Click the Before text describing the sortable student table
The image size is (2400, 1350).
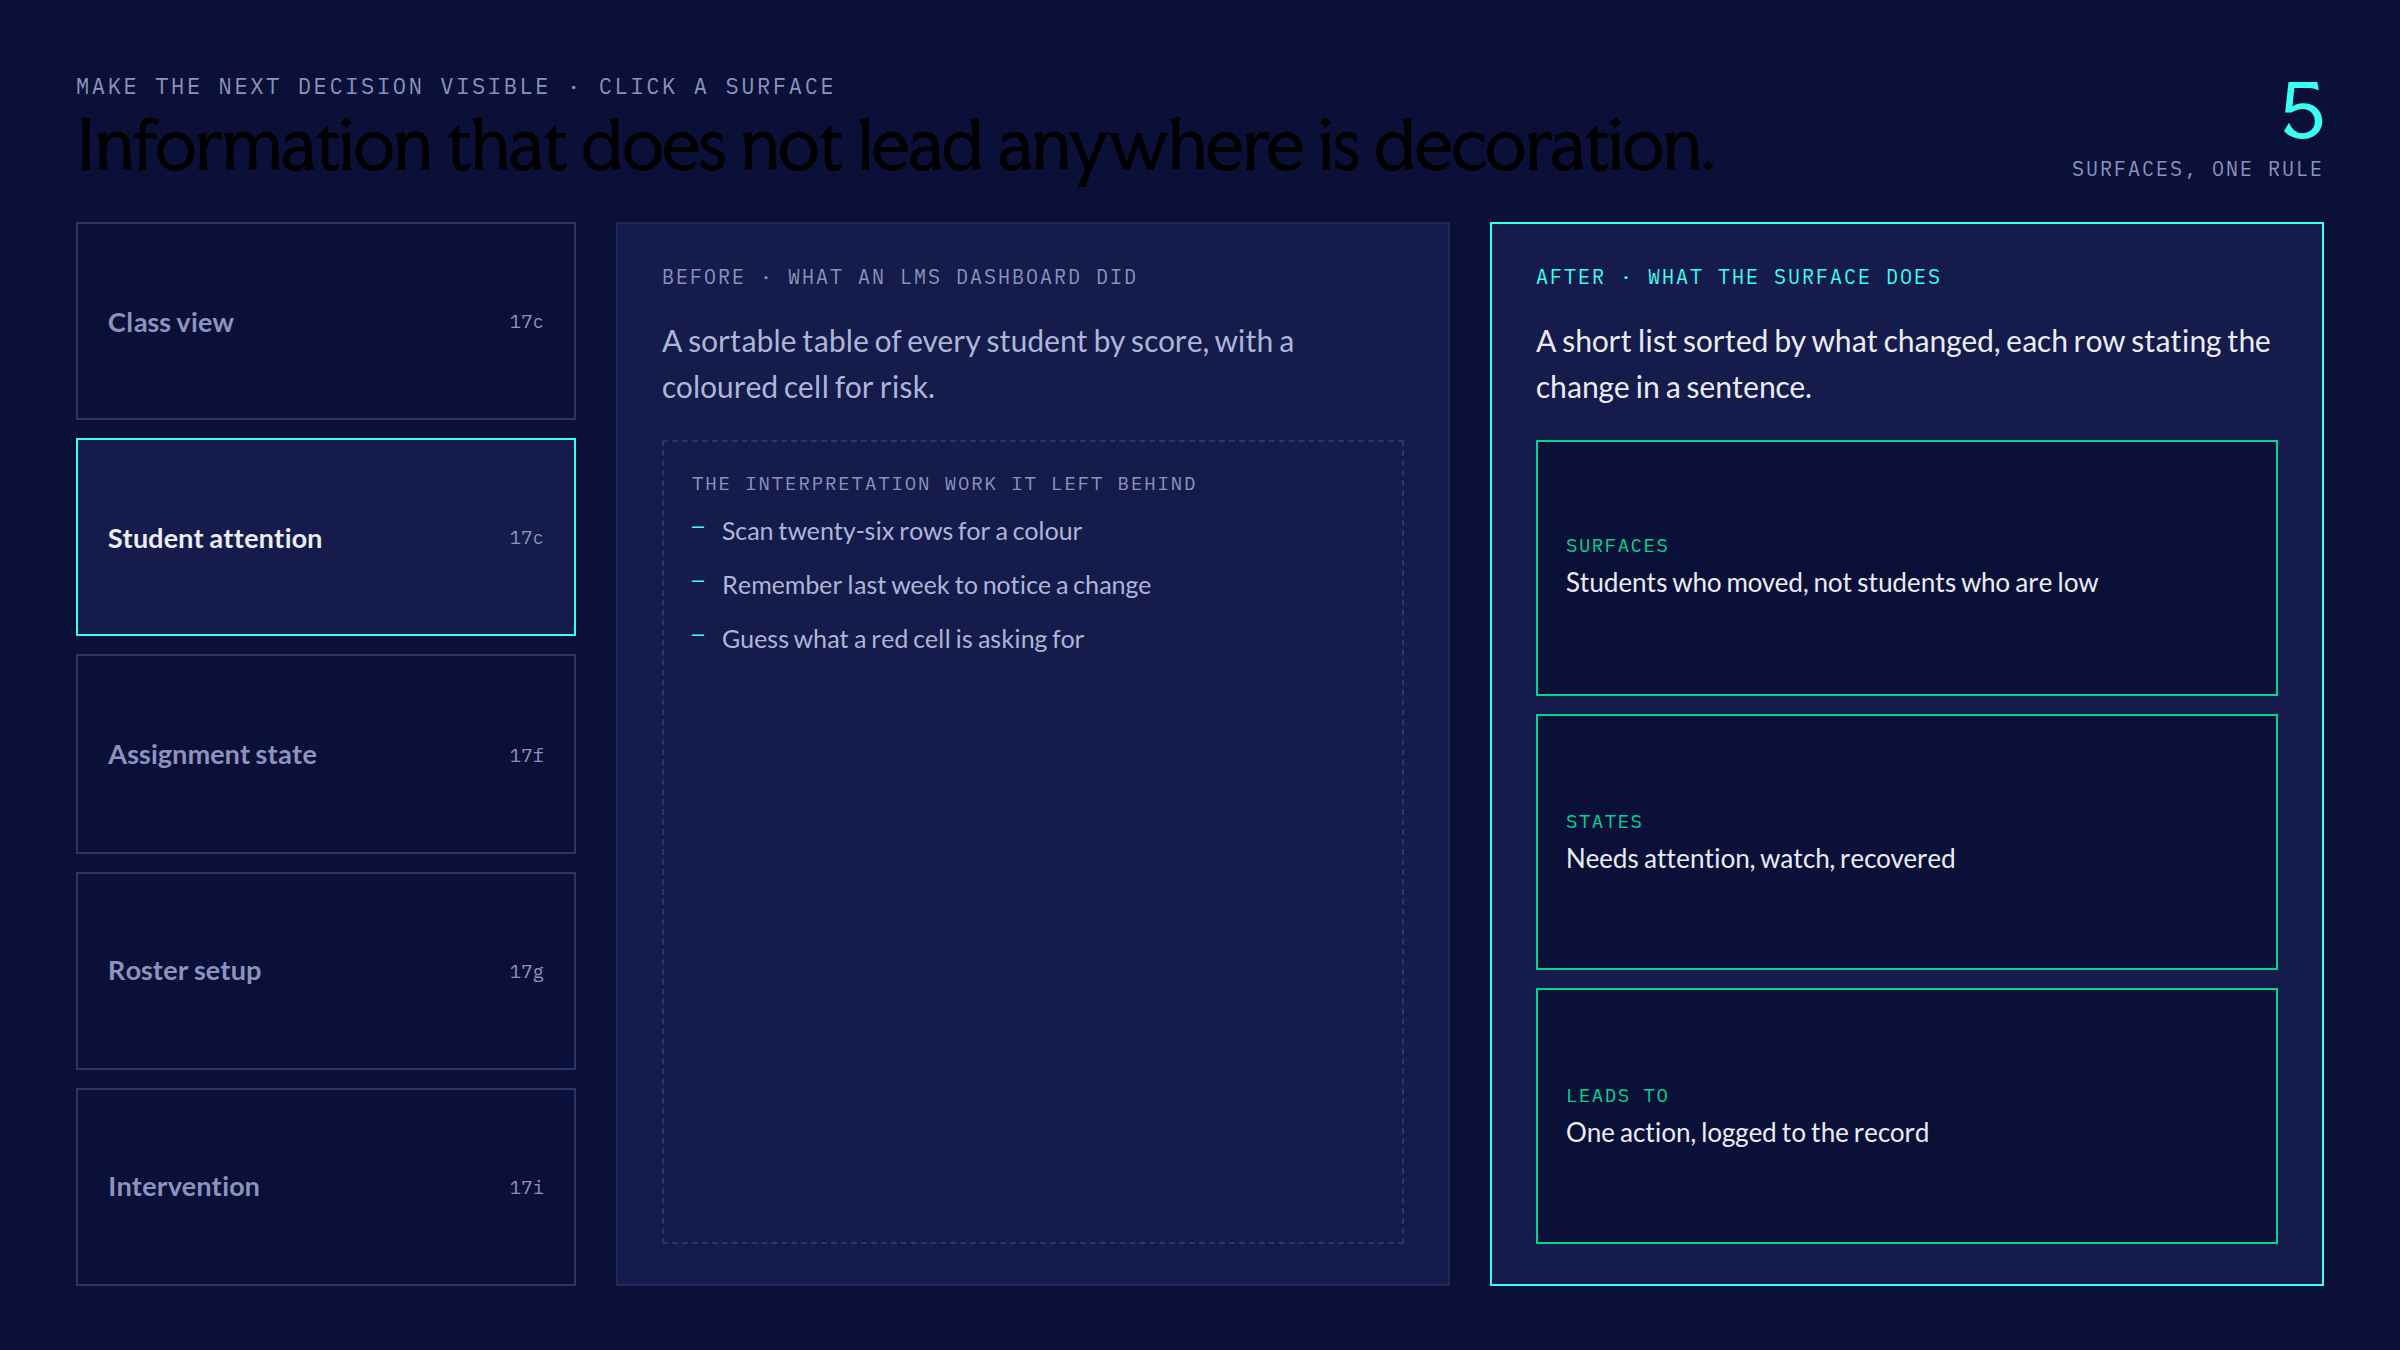[x=978, y=364]
